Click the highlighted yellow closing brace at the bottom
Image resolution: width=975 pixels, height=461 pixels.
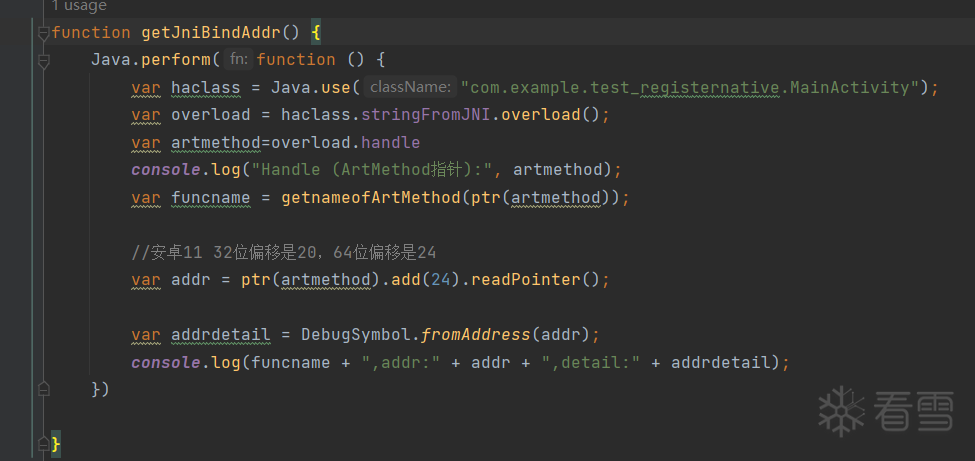click(x=55, y=444)
